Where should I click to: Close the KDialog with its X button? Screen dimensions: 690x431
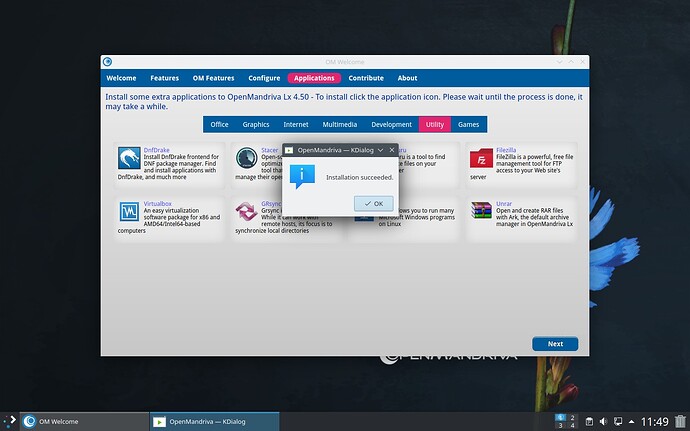pos(392,150)
